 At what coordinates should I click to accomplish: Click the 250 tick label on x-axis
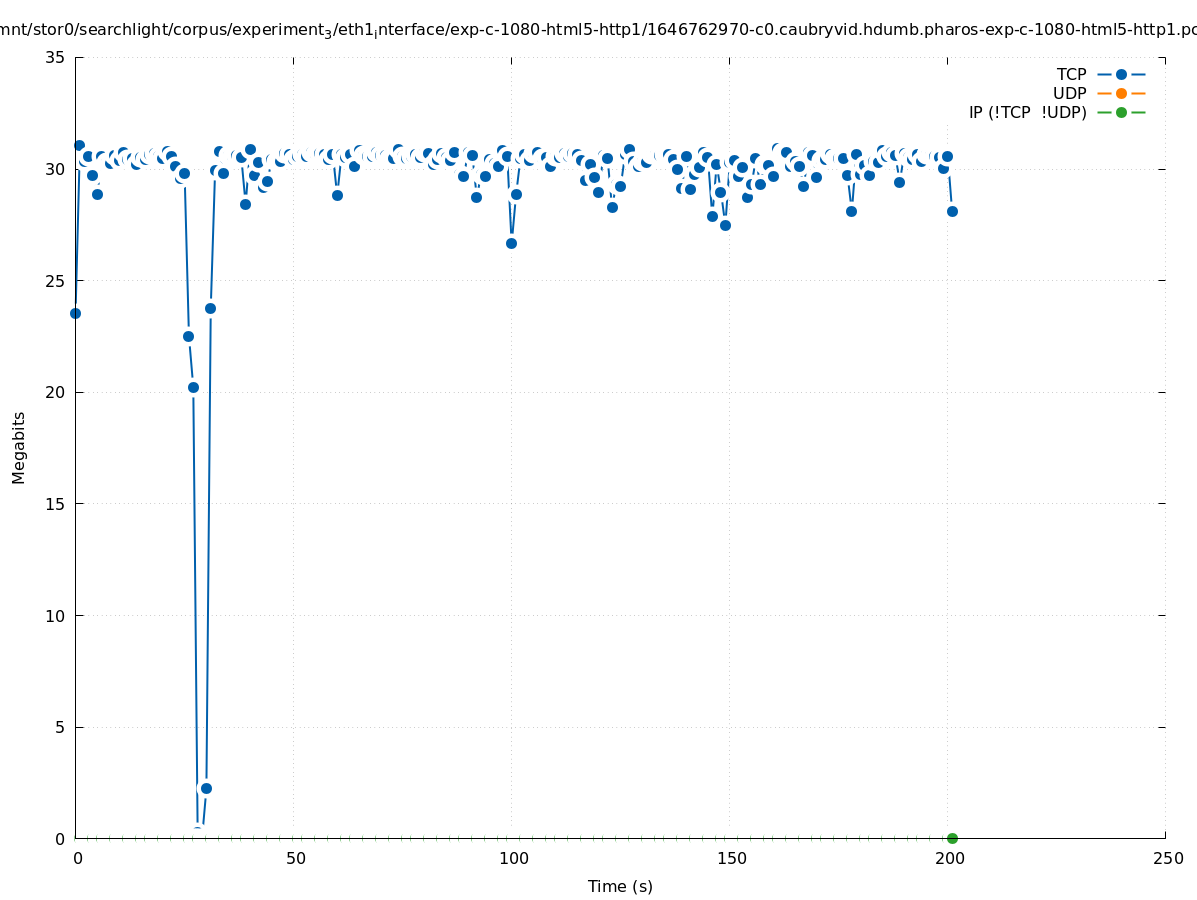(x=1166, y=858)
